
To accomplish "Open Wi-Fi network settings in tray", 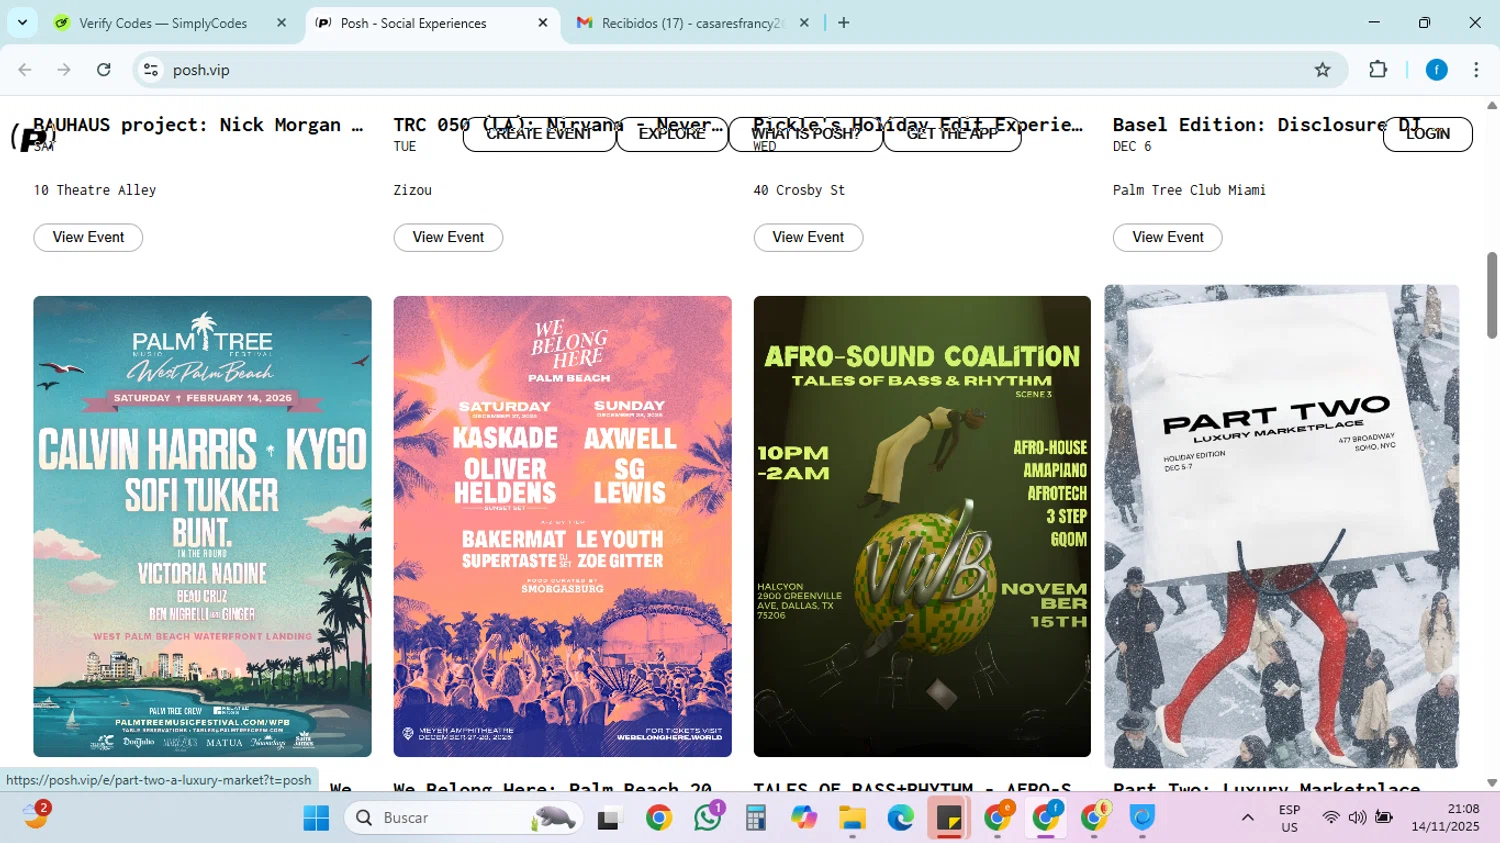I will [1330, 818].
